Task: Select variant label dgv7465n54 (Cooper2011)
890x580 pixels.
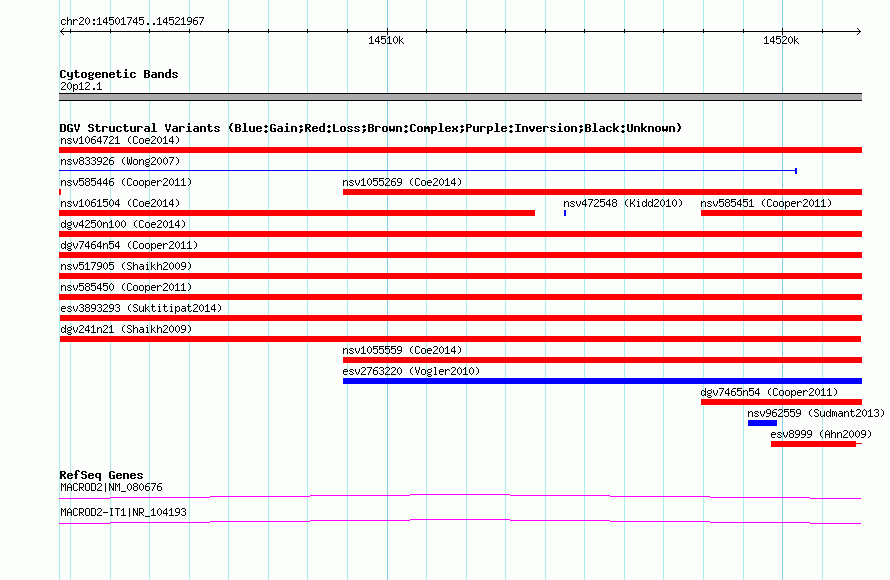Action: [x=769, y=392]
